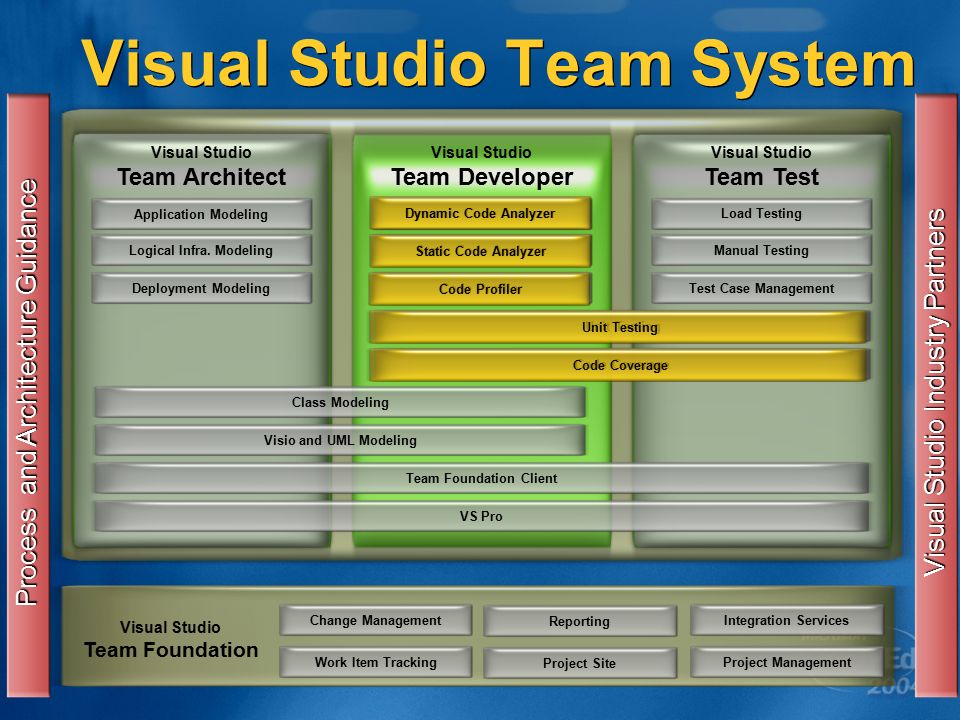Select the Integration Services box
Image resolution: width=960 pixels, height=720 pixels.
[786, 620]
